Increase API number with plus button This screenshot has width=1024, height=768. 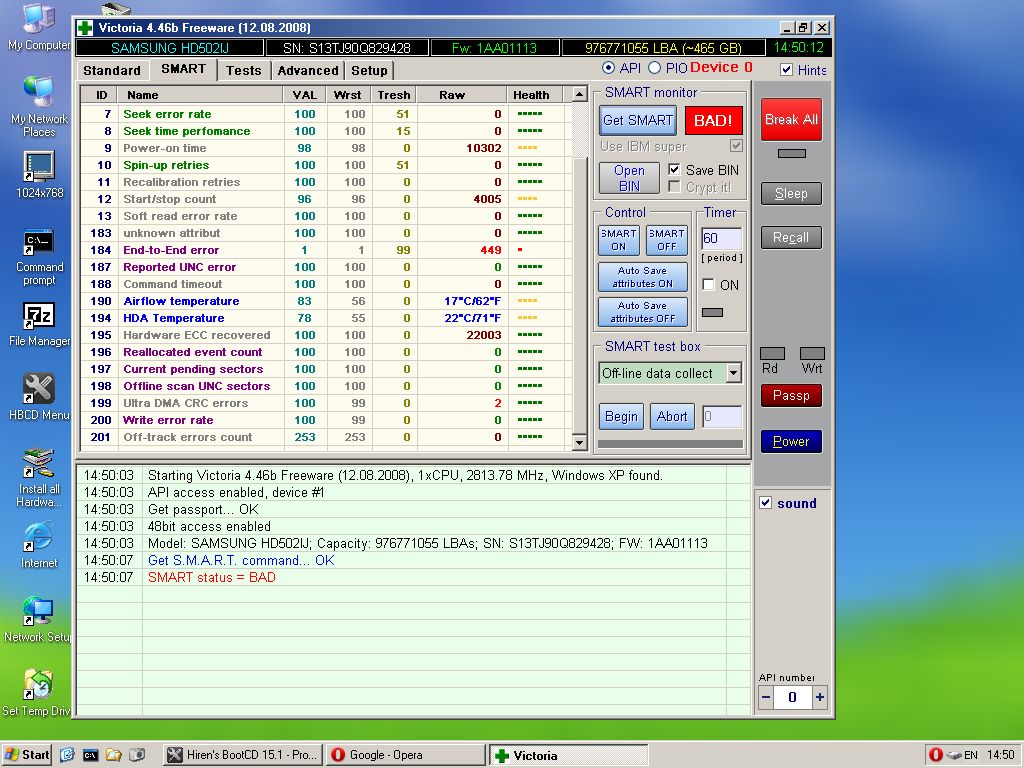[820, 697]
